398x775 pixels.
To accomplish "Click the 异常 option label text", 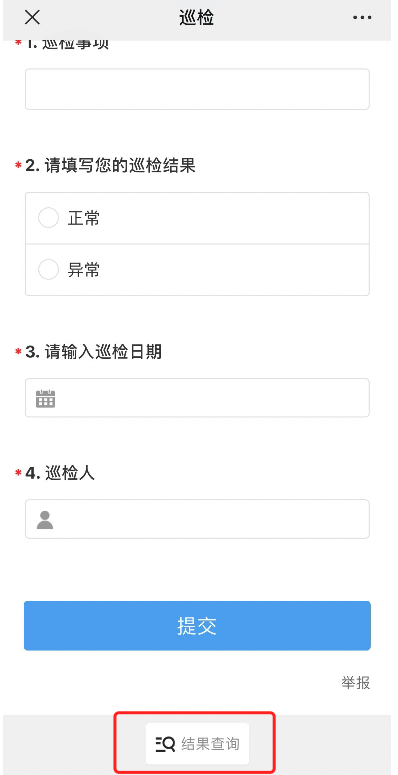I will coord(84,270).
